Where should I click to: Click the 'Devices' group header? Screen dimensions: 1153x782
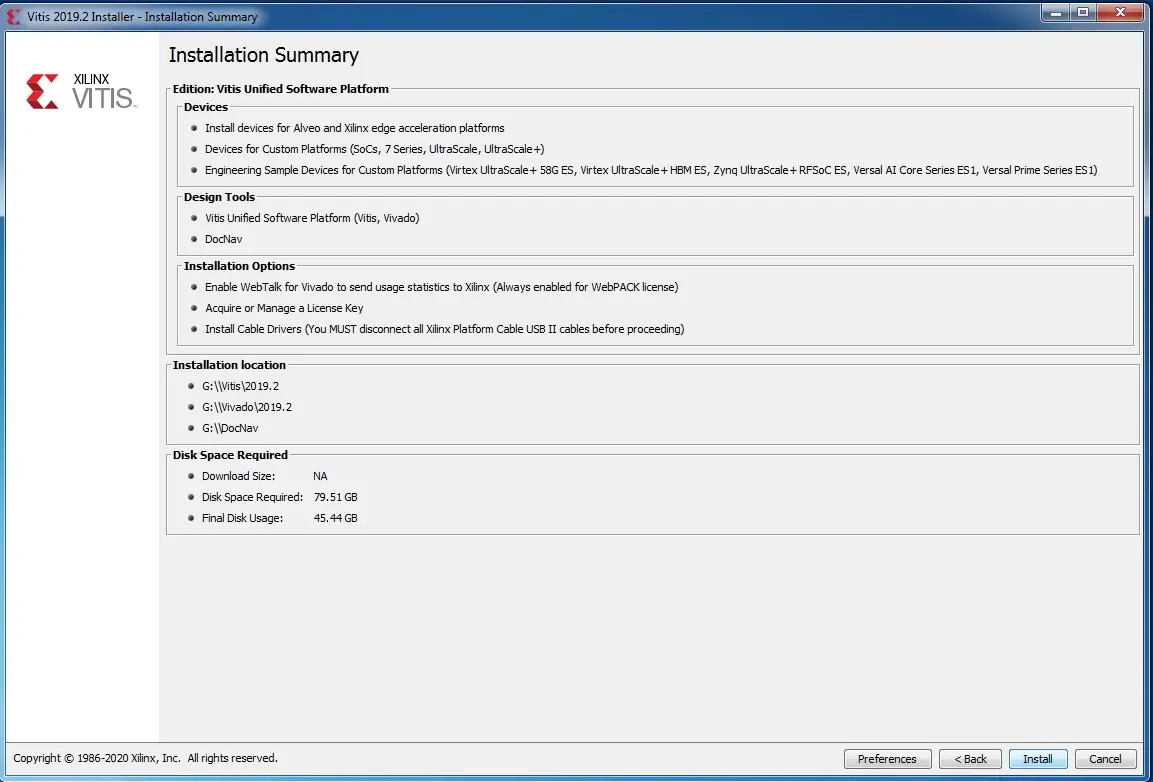(206, 107)
